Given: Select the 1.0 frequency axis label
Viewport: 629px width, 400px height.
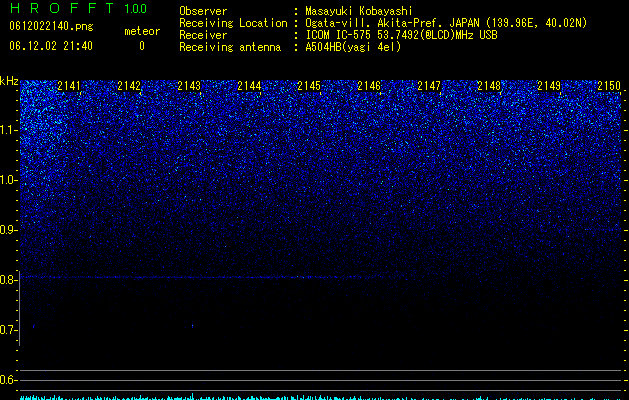Looking at the screenshot, I should (8, 180).
